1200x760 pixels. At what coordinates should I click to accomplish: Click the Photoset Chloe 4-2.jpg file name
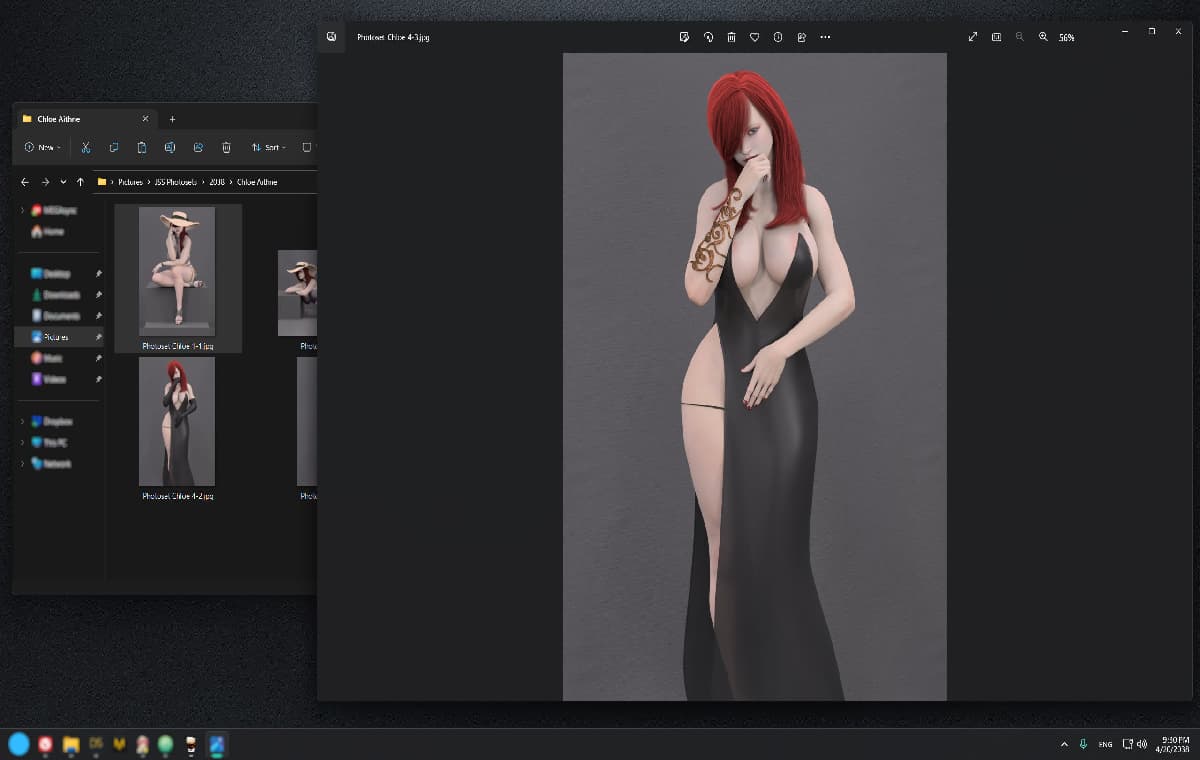tap(178, 496)
